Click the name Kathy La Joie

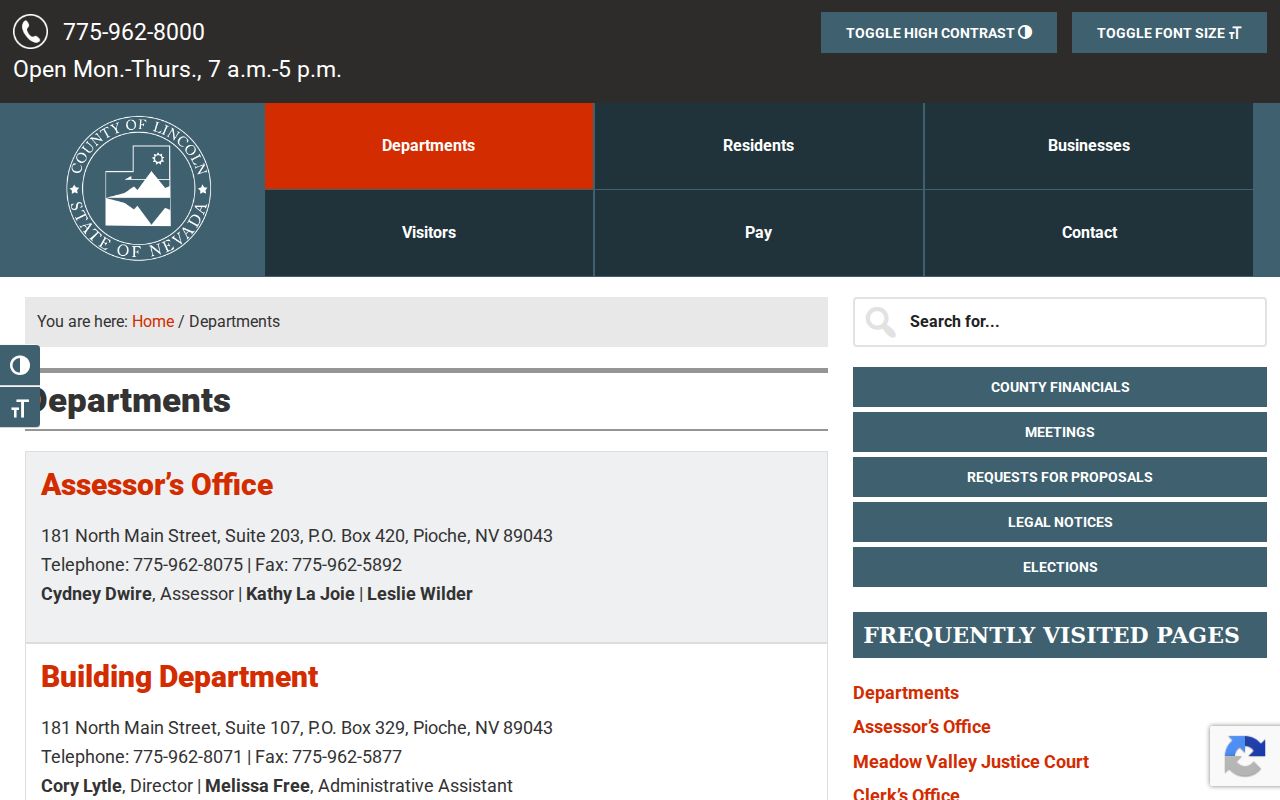click(x=300, y=594)
